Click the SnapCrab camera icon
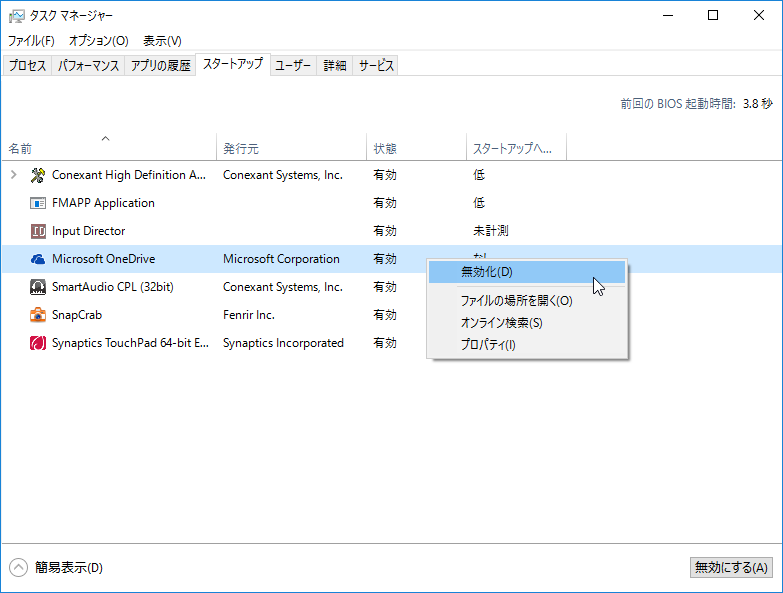This screenshot has height=593, width=783. [x=38, y=315]
